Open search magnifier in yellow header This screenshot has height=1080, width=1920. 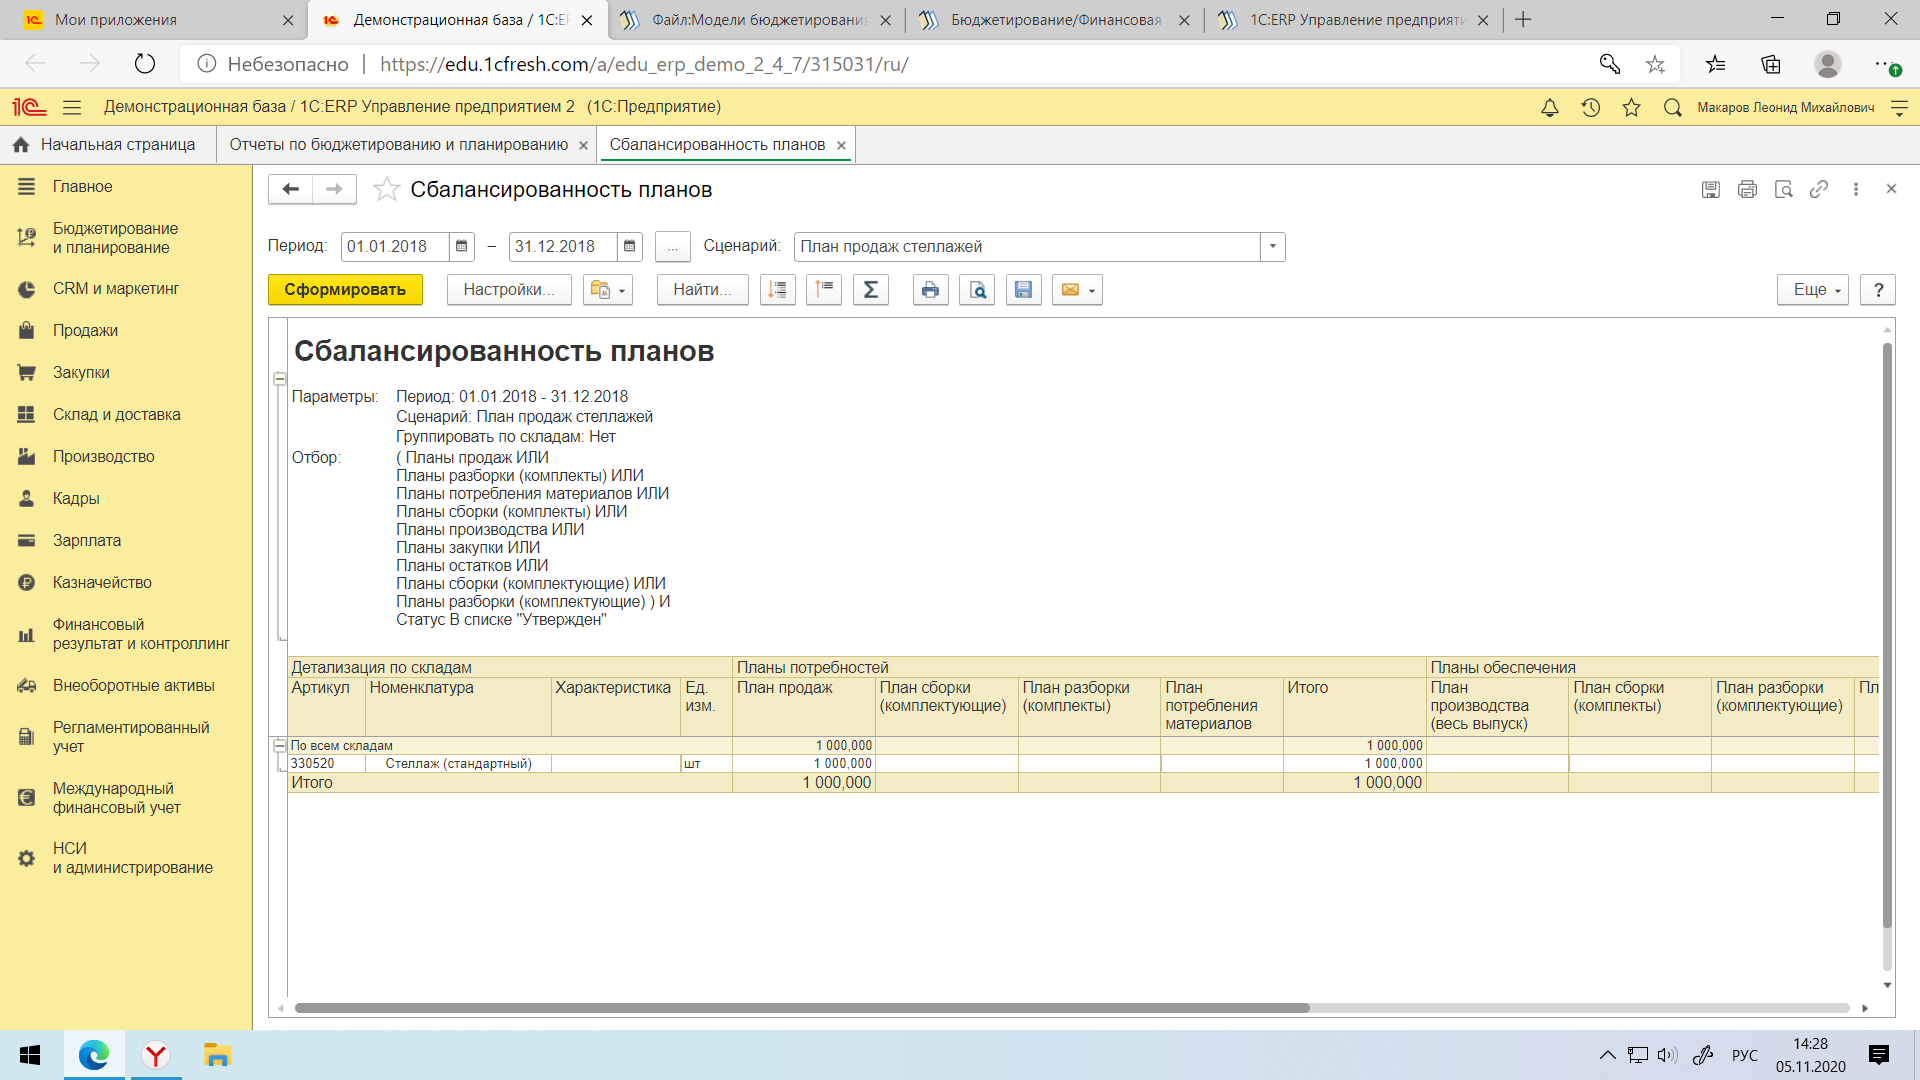(x=1672, y=107)
